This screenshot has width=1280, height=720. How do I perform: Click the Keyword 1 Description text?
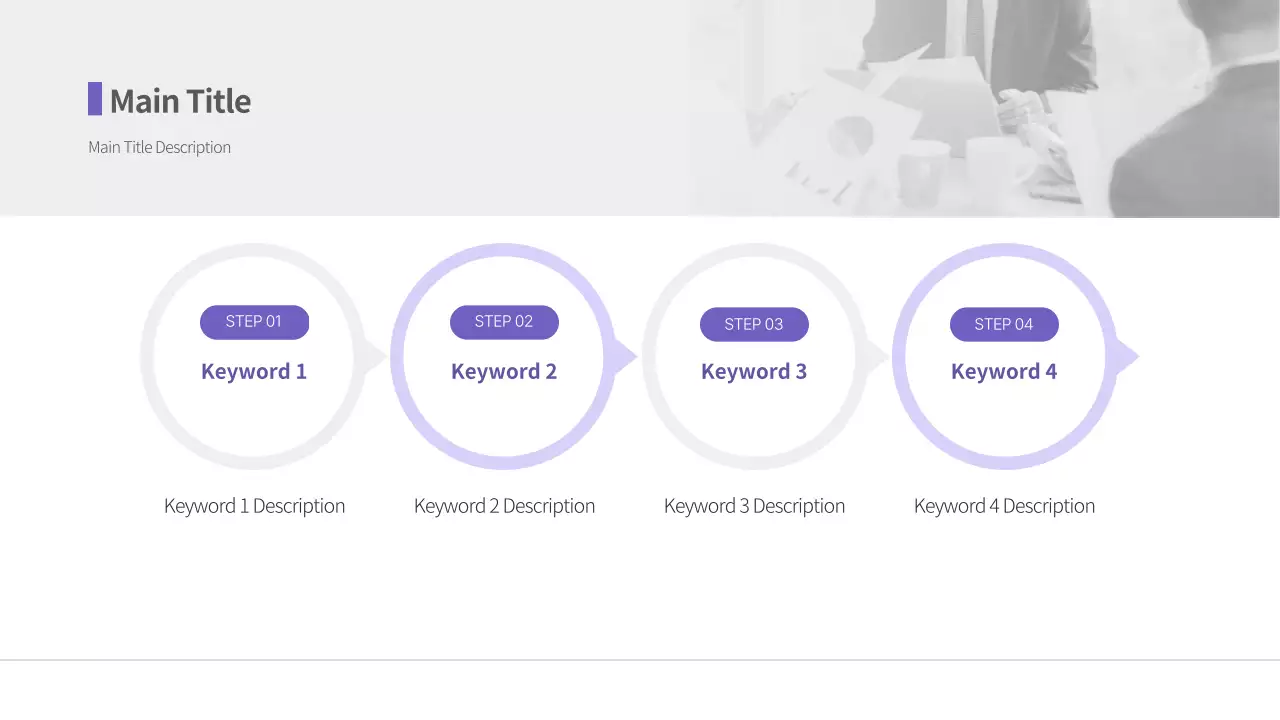pos(254,506)
